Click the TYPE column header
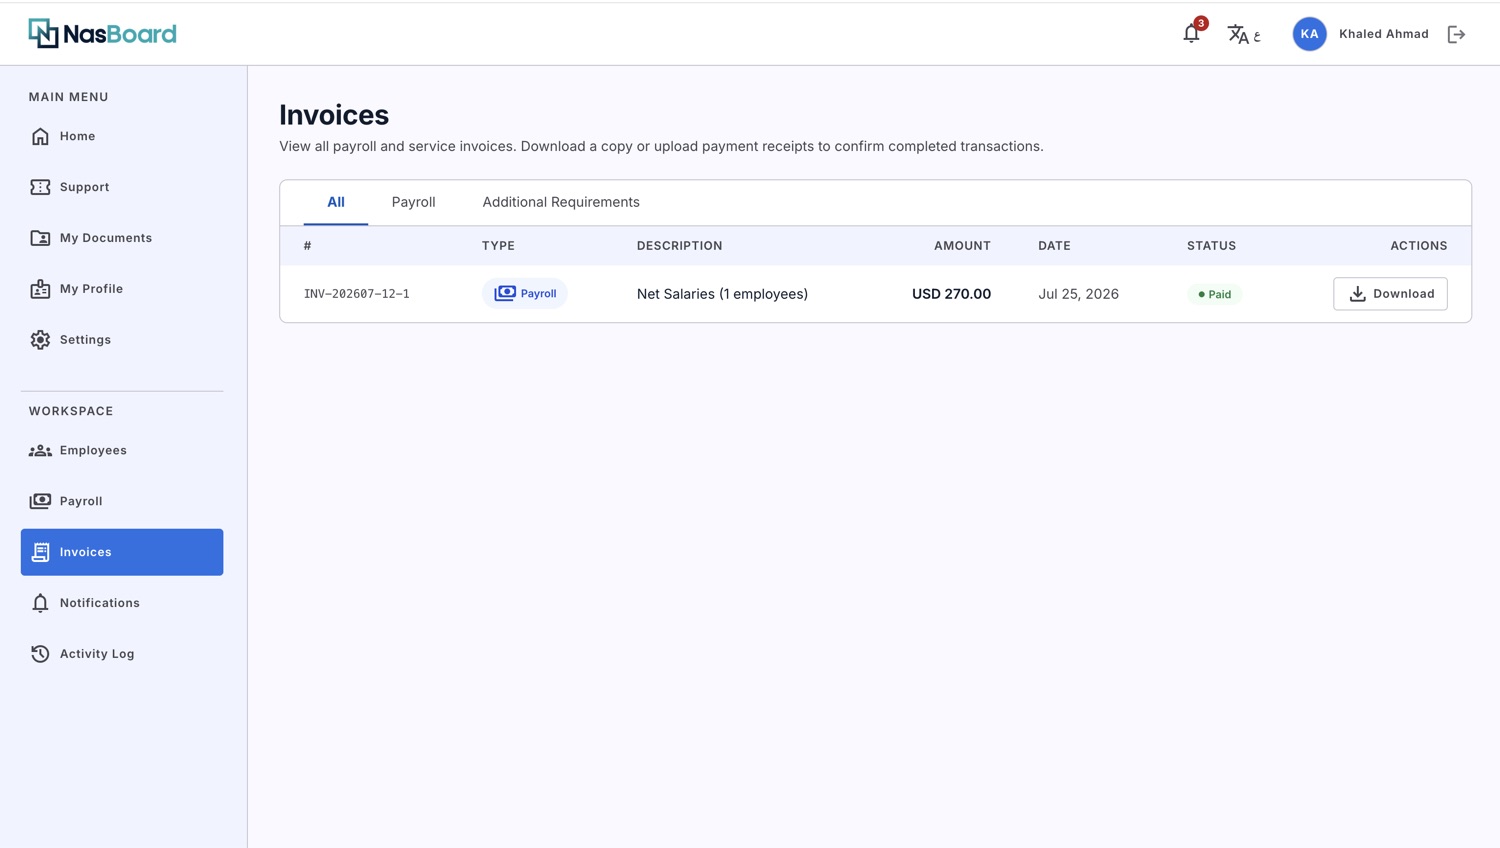 (498, 246)
